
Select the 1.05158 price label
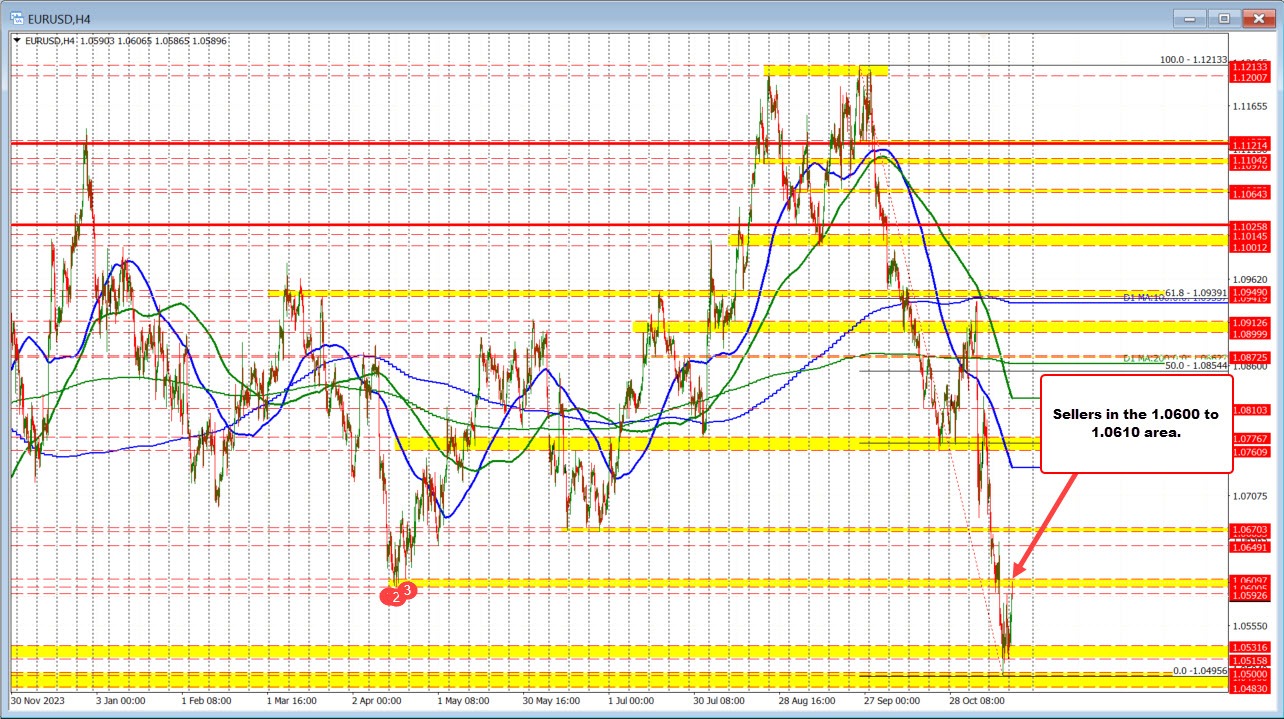click(x=1250, y=661)
